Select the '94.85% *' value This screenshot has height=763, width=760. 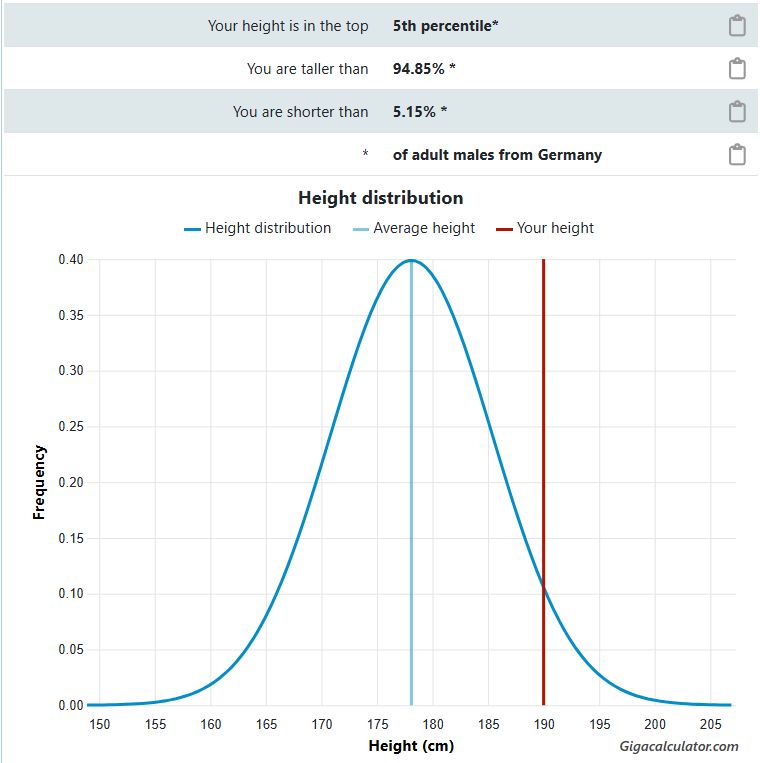(424, 69)
